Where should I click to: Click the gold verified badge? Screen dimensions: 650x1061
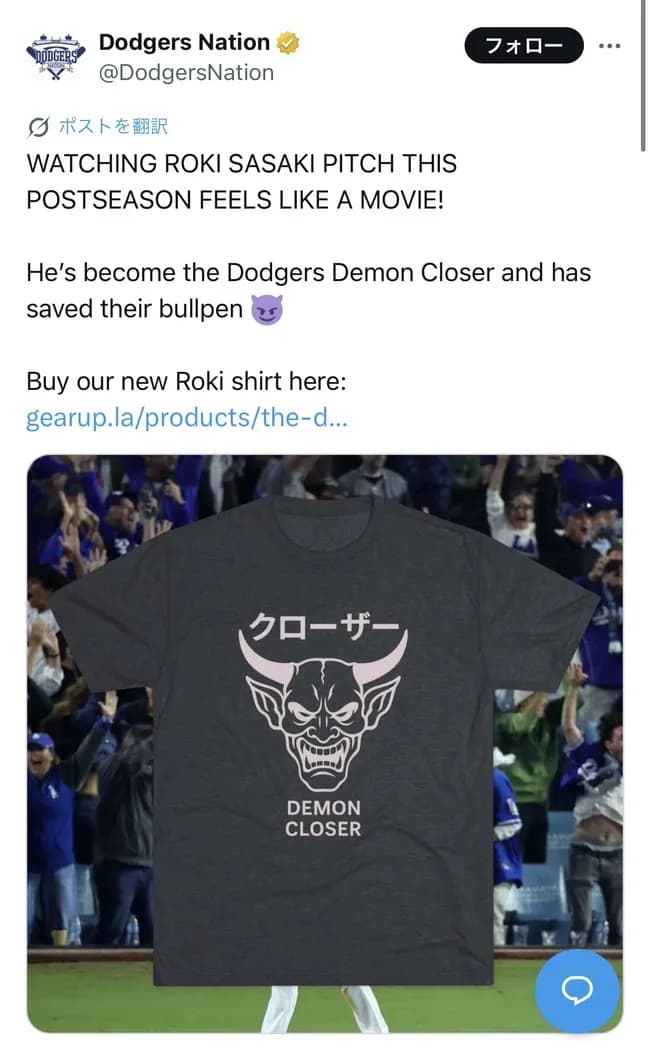click(289, 43)
